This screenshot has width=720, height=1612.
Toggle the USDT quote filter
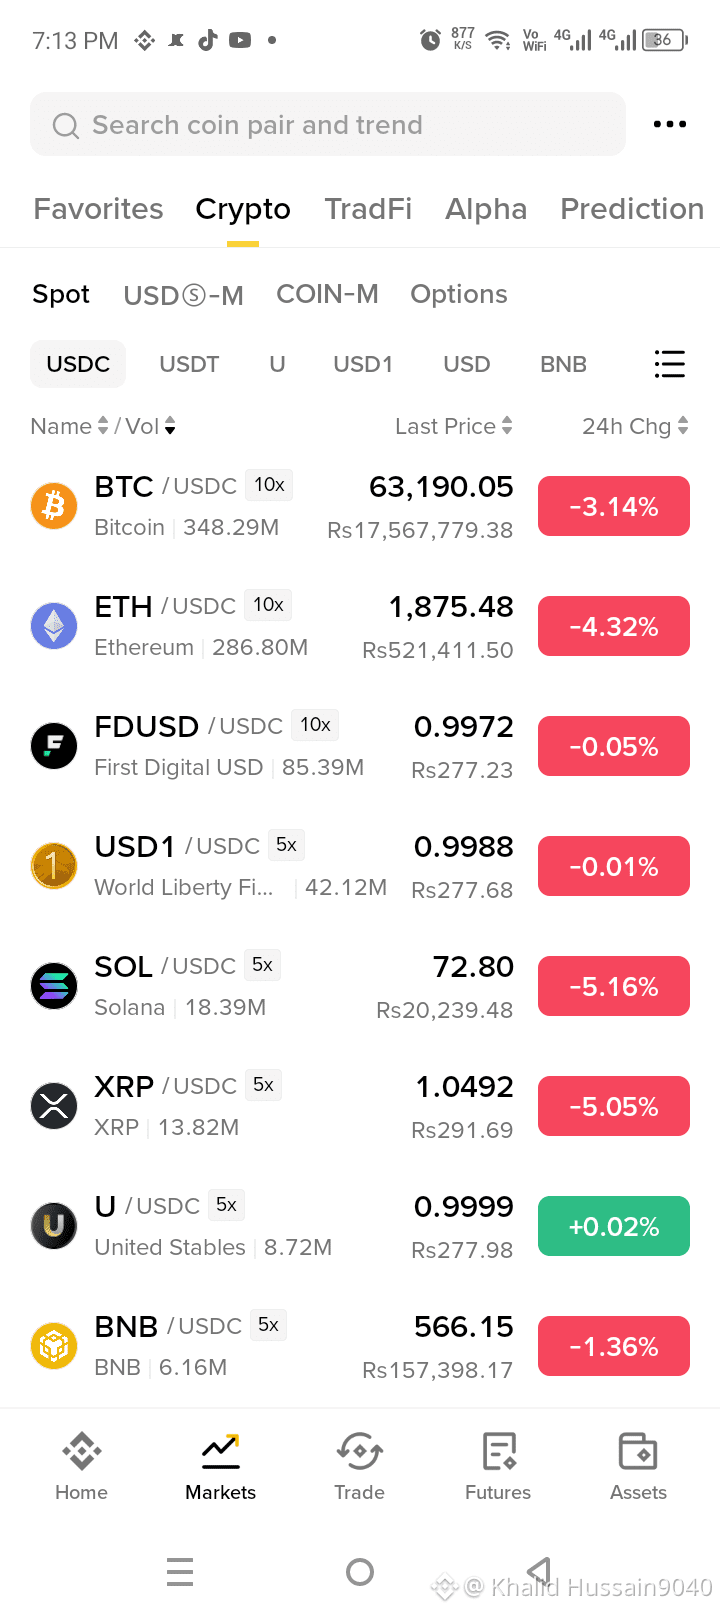[x=189, y=364]
